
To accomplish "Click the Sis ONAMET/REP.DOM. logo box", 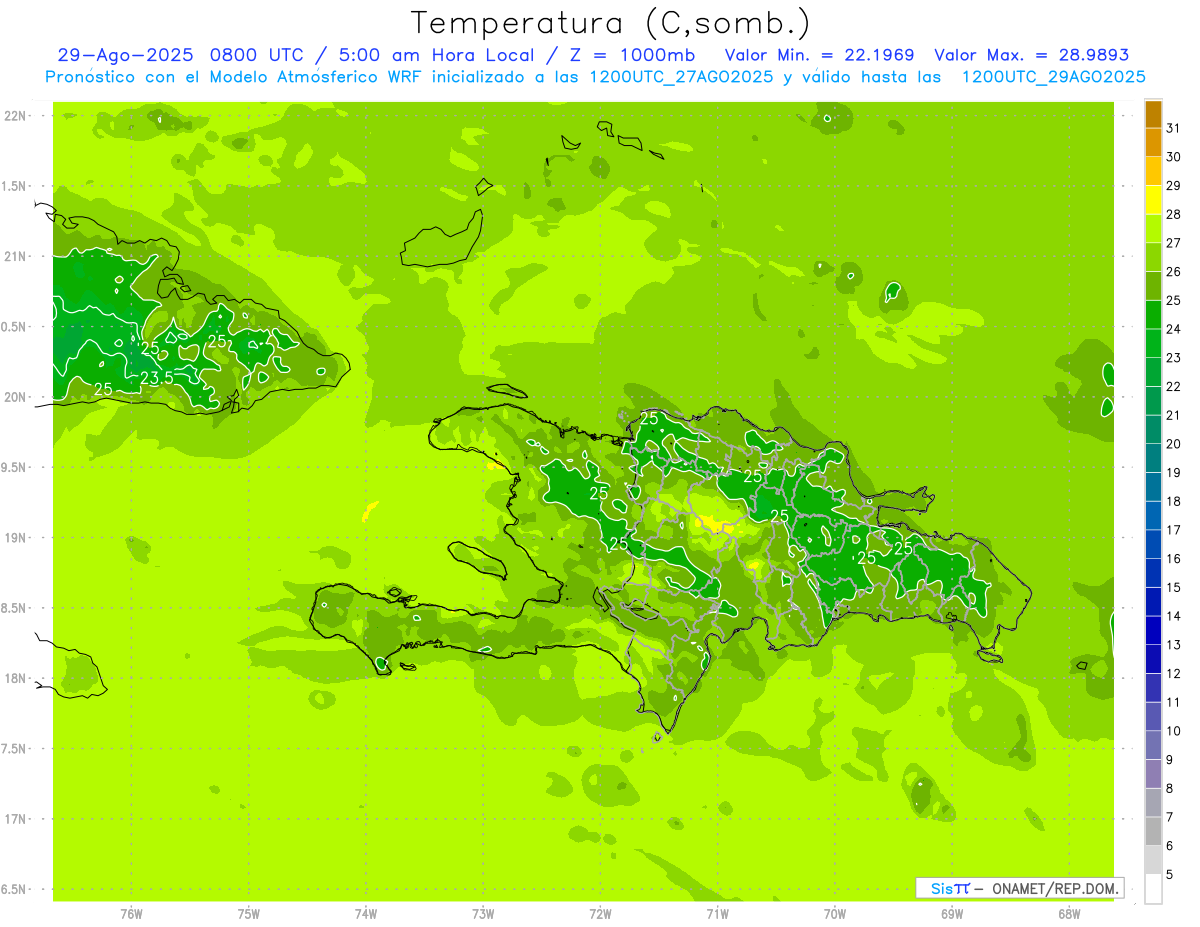I will click(1019, 888).
